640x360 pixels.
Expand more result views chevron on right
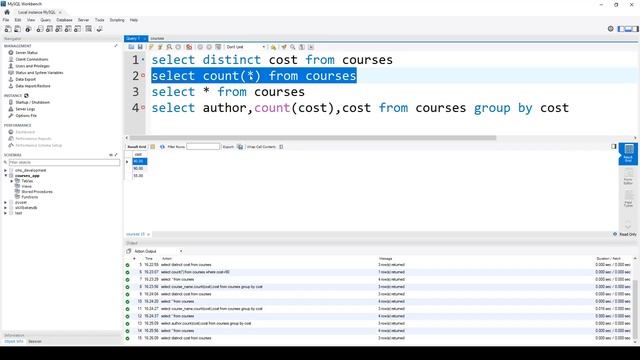[628, 226]
